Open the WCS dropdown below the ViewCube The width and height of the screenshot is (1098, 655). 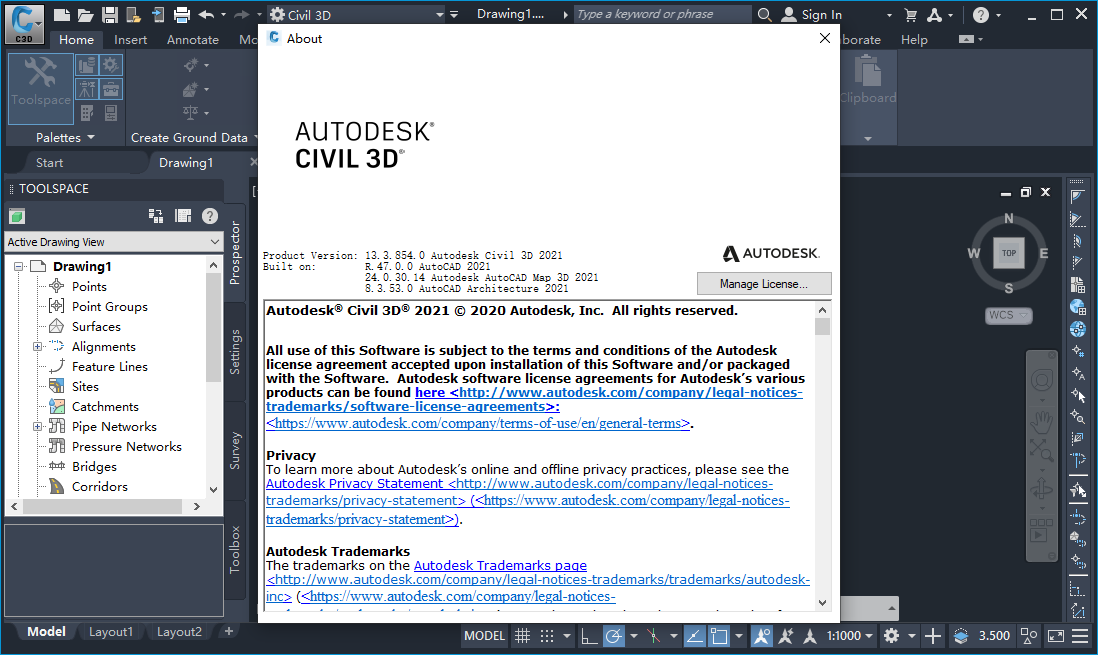pos(1007,315)
